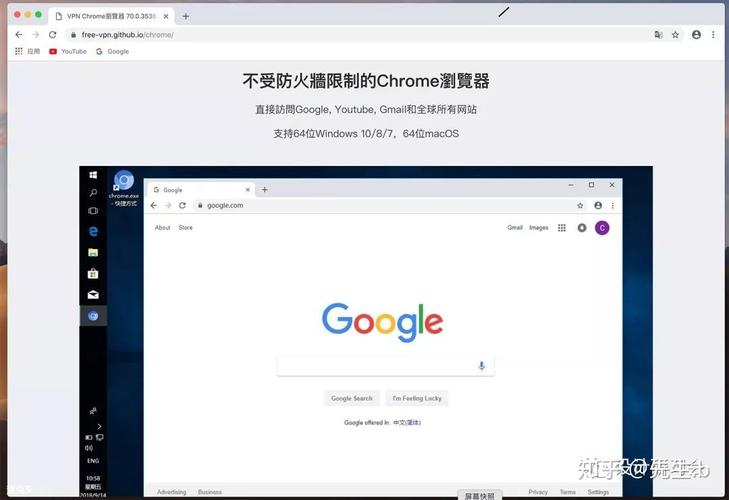Click the Windows search magnifier icon

click(93, 193)
